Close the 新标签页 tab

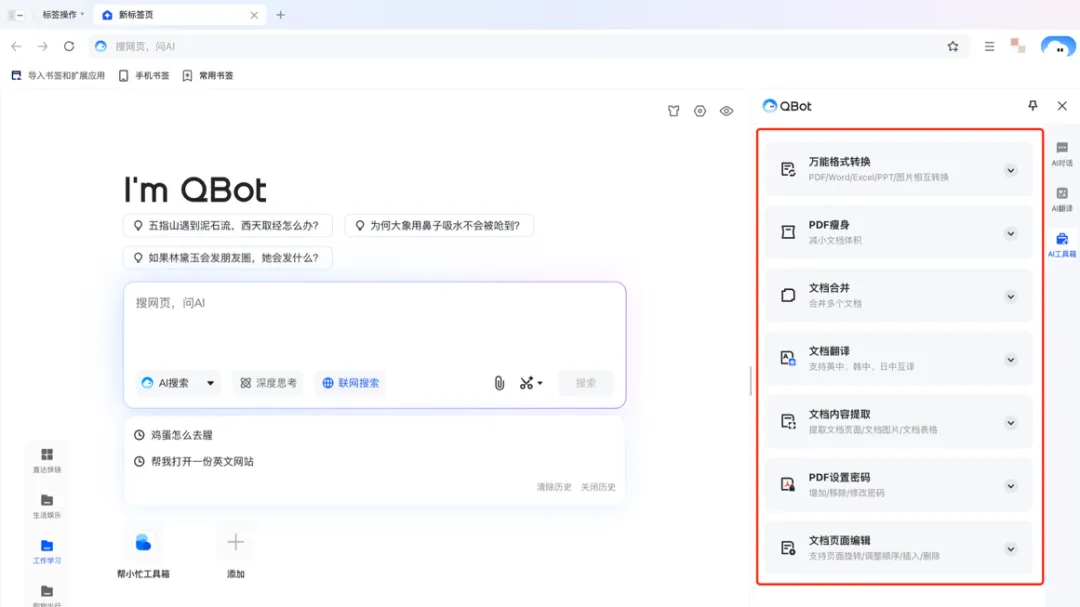click(254, 15)
